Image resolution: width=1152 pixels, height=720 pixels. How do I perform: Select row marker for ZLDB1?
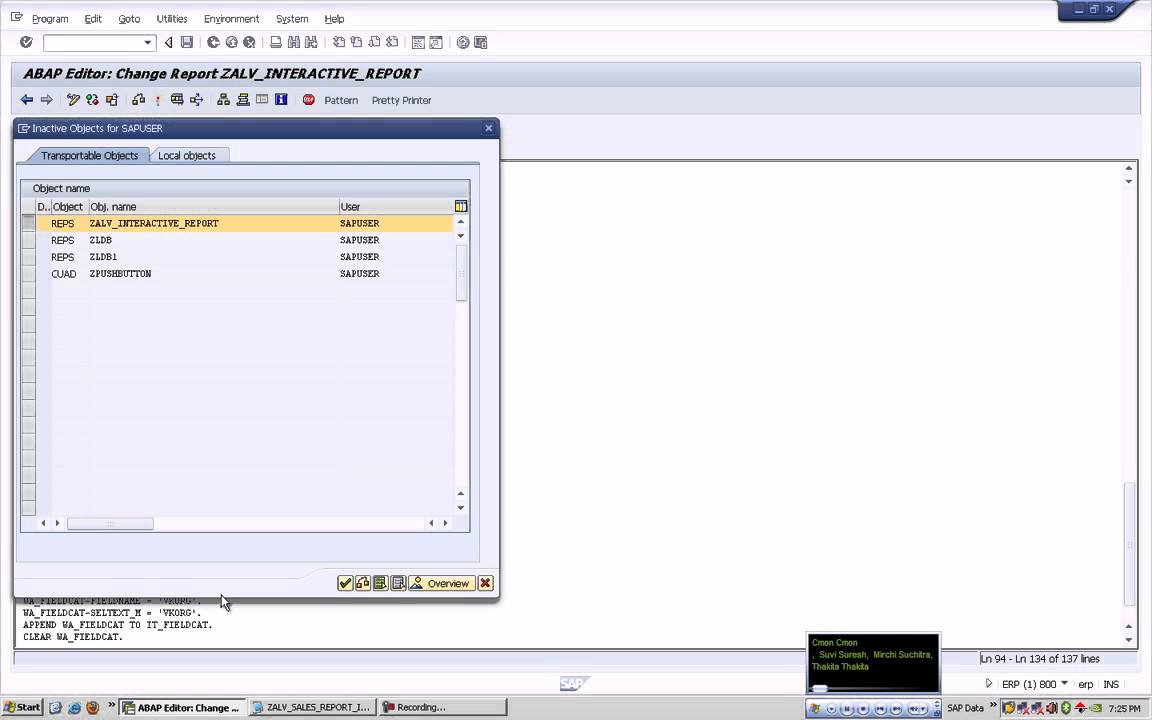click(29, 257)
